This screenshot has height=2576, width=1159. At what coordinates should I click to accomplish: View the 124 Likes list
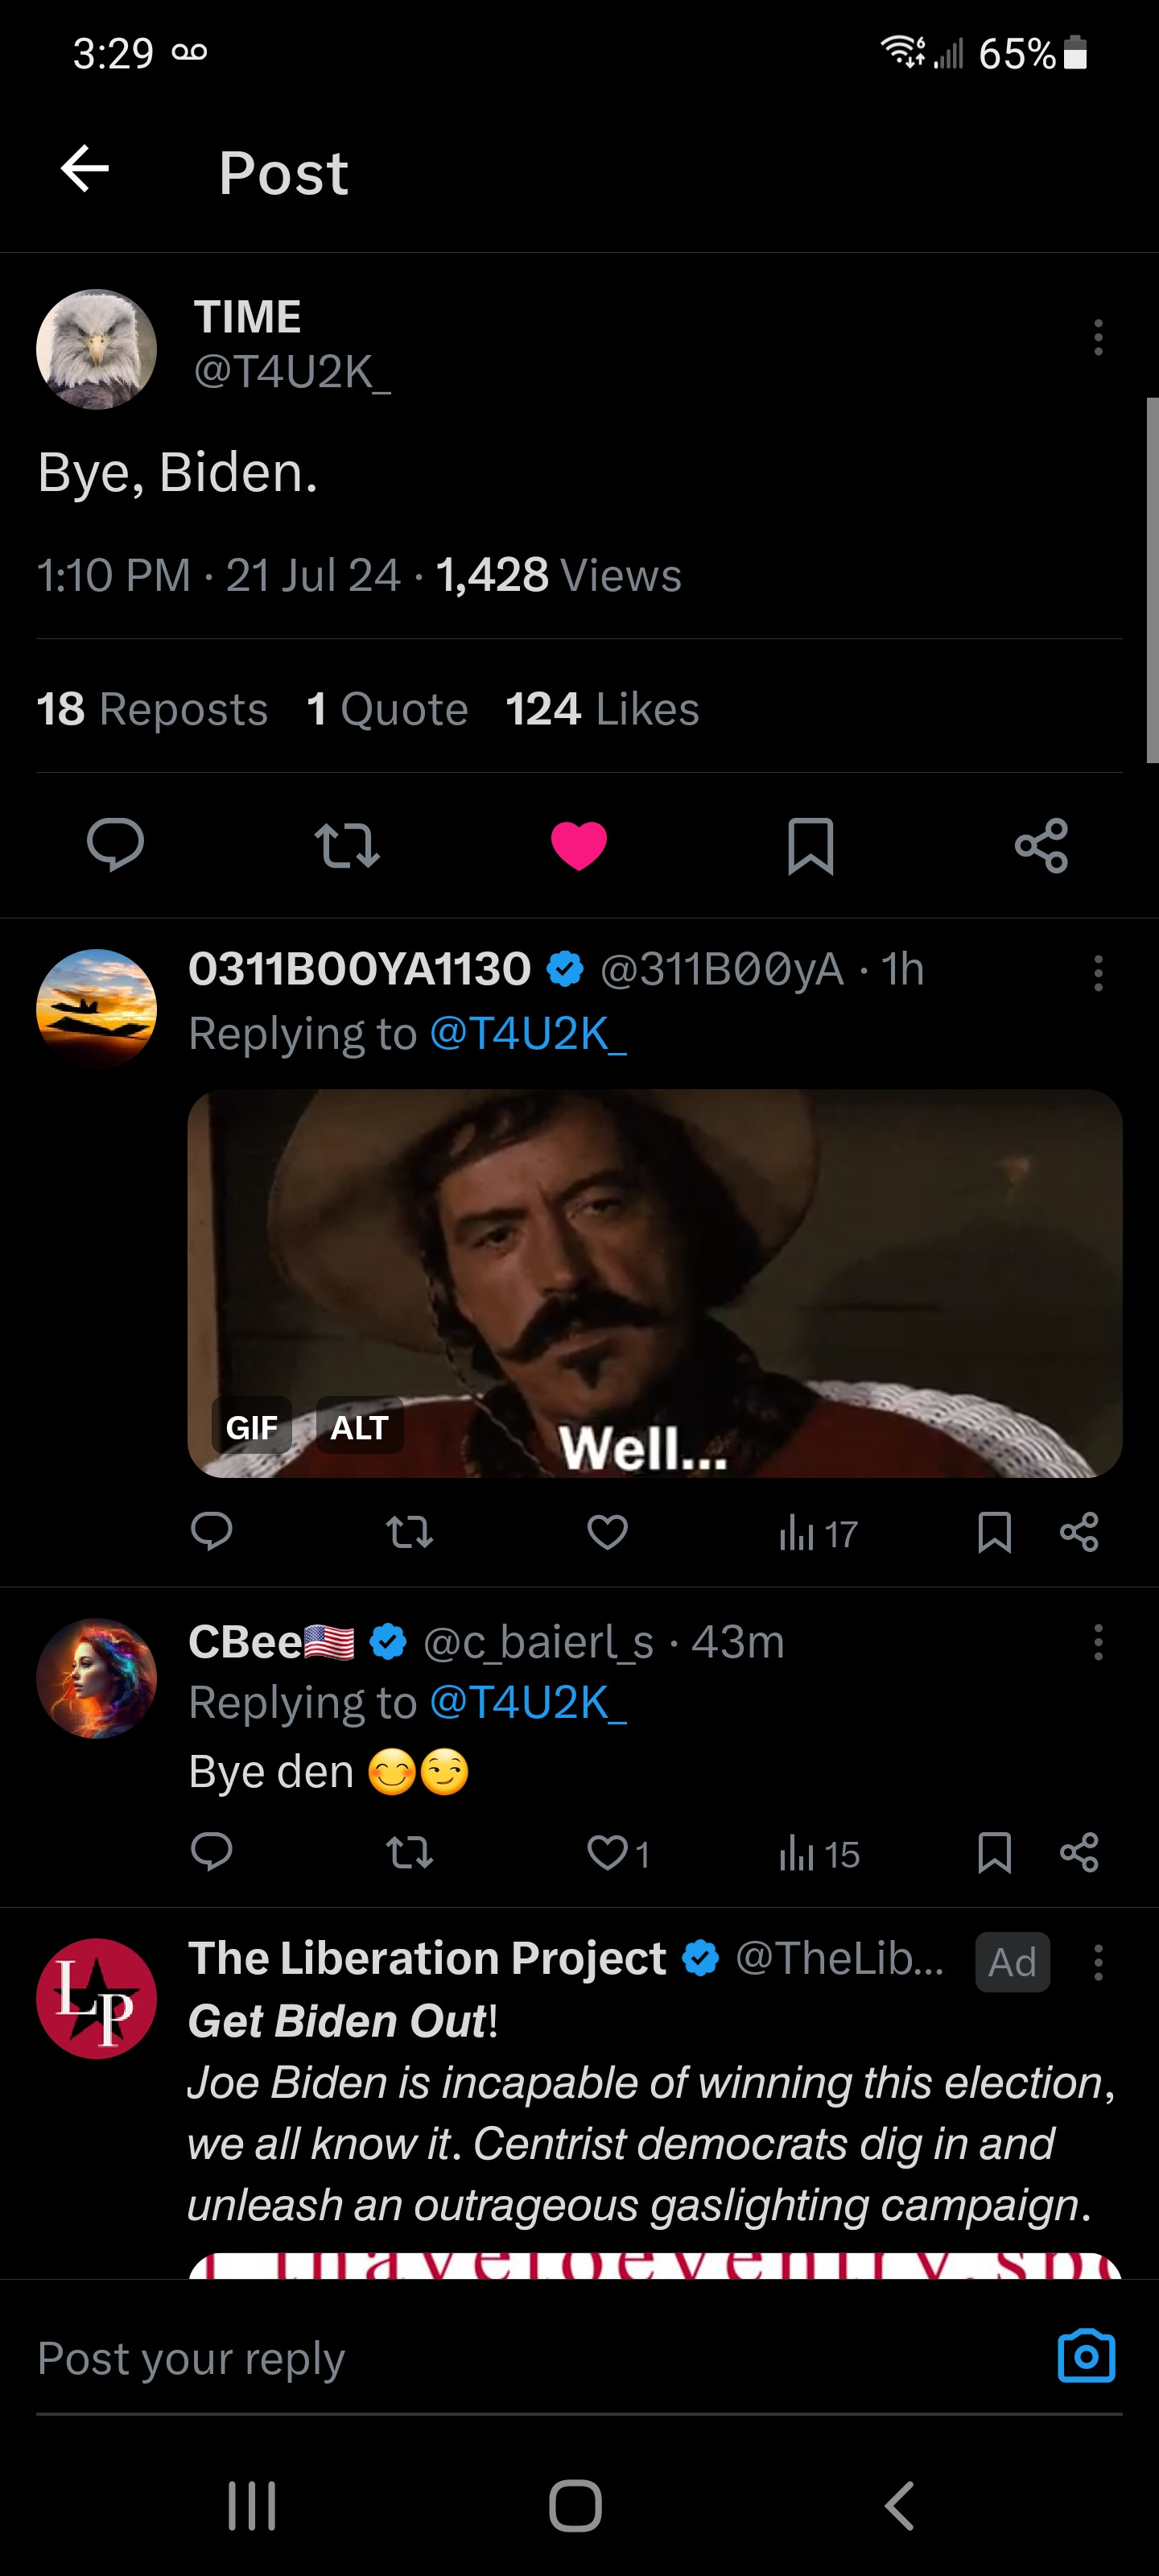pyautogui.click(x=602, y=709)
